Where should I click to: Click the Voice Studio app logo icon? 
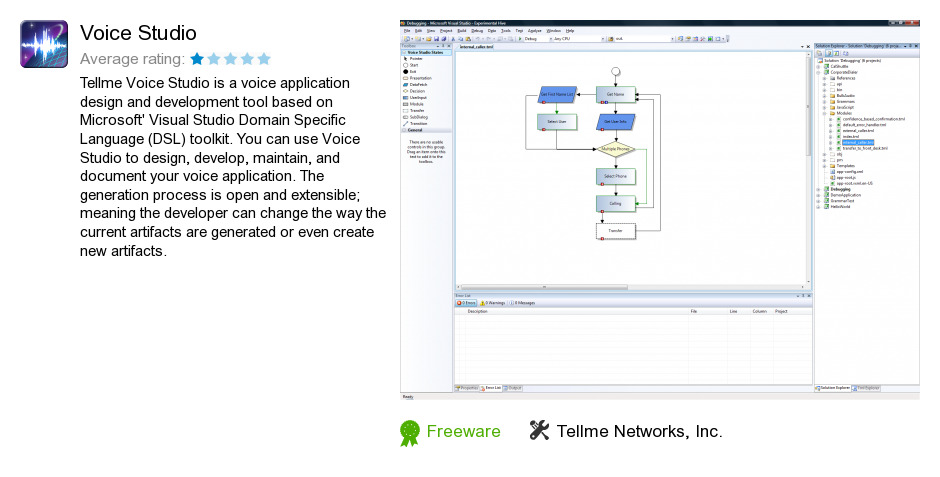pos(44,44)
